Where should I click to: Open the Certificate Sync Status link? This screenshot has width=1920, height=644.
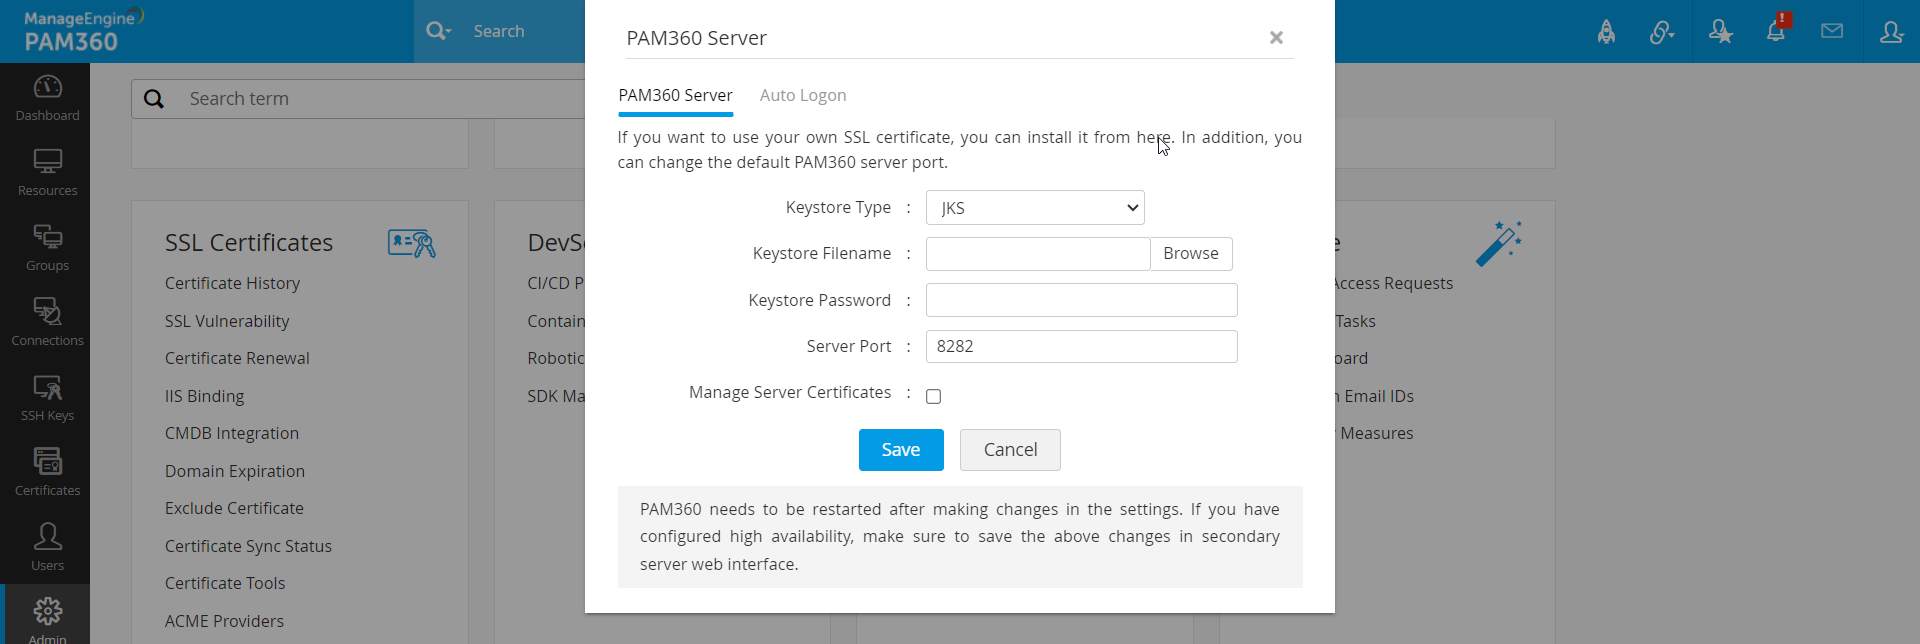coord(248,546)
